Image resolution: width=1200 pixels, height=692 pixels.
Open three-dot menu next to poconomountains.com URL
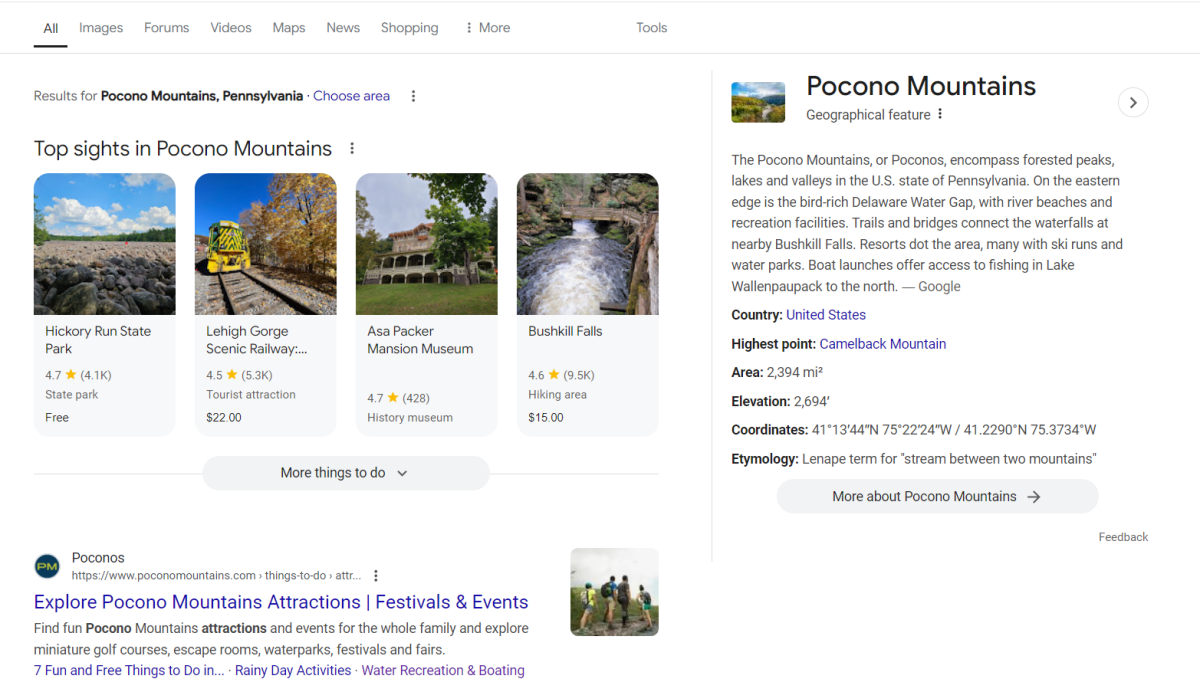click(x=376, y=576)
